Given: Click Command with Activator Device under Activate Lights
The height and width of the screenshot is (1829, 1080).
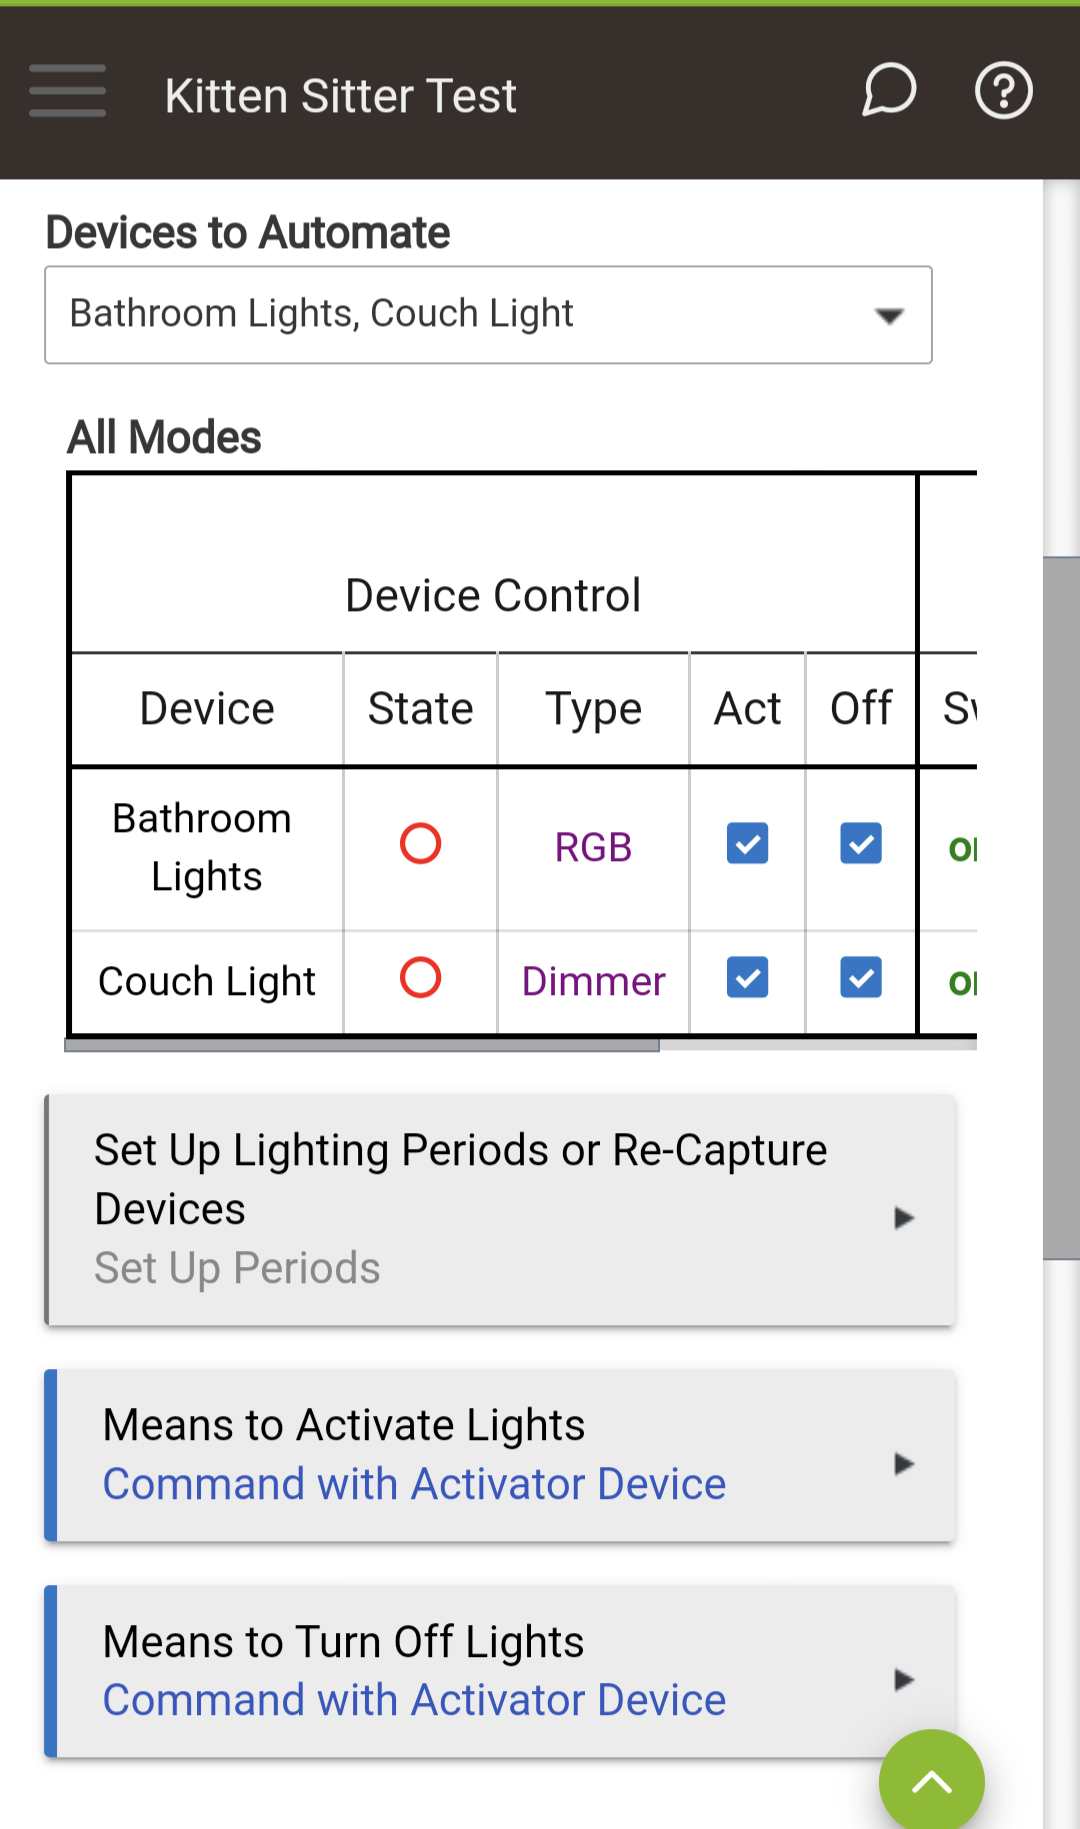Looking at the screenshot, I should [x=414, y=1484].
